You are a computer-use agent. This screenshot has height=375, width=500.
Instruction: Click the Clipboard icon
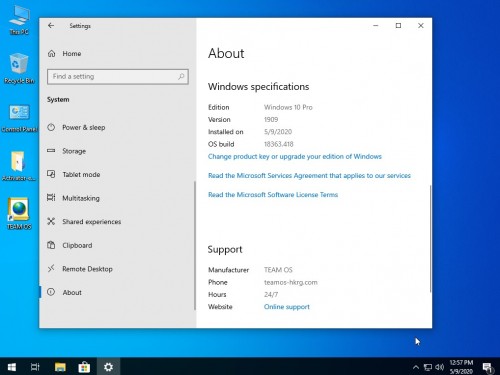(51, 245)
